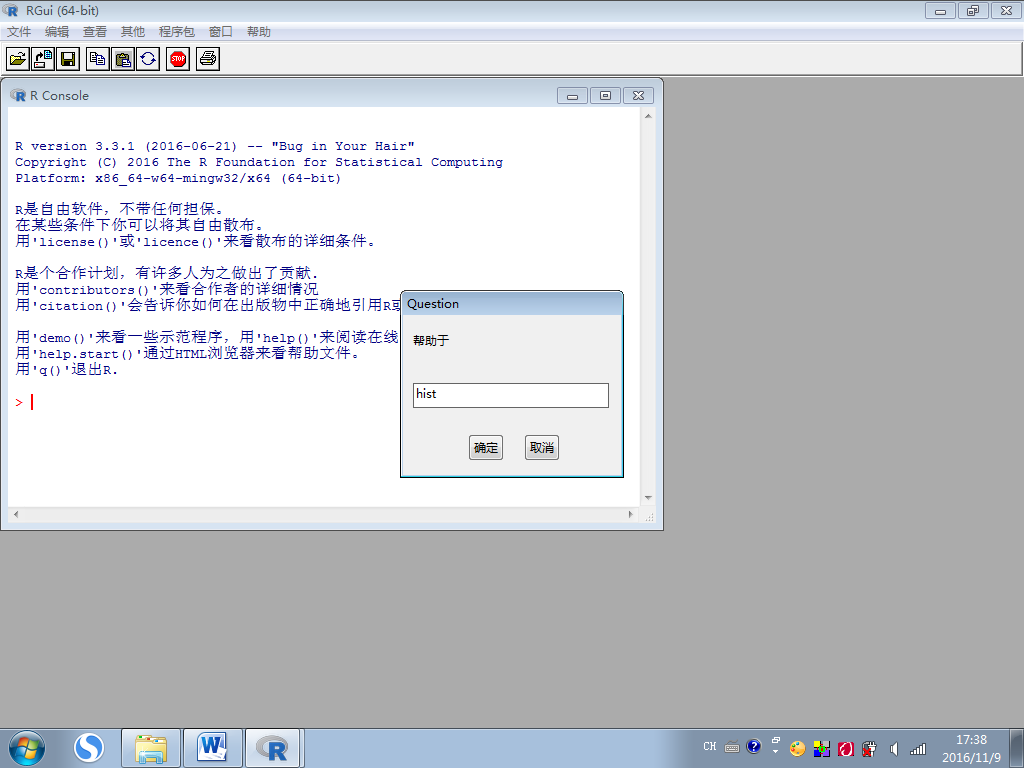Click the tray blue help question icon
1024x768 pixels.
click(754, 746)
